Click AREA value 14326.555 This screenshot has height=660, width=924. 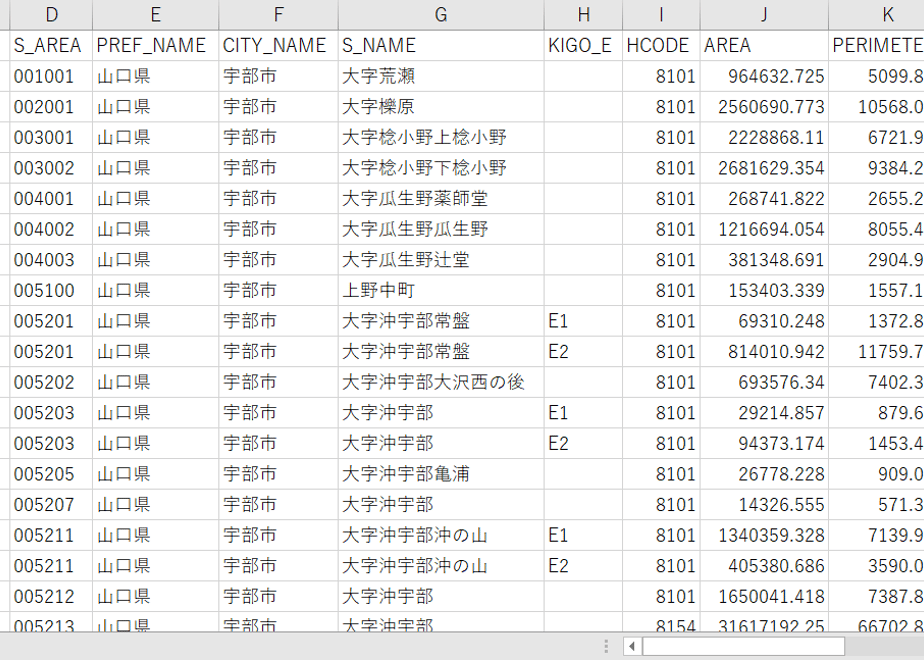764,505
